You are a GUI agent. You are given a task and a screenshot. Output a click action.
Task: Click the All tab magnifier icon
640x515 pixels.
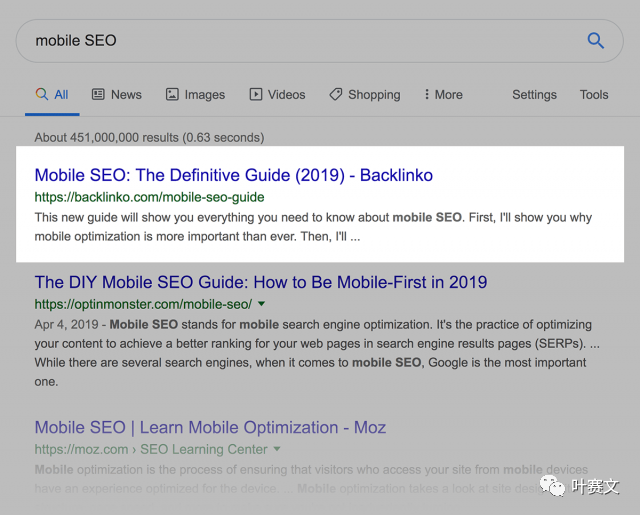pyautogui.click(x=41, y=94)
